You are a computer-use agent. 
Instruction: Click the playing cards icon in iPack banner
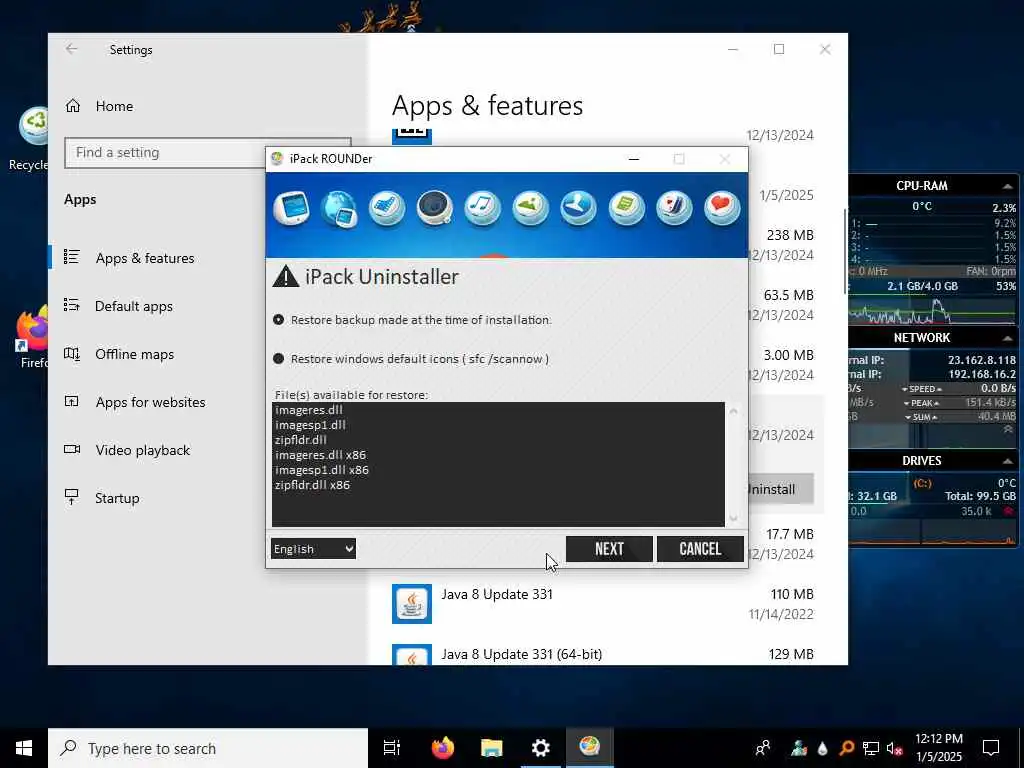[x=674, y=208]
